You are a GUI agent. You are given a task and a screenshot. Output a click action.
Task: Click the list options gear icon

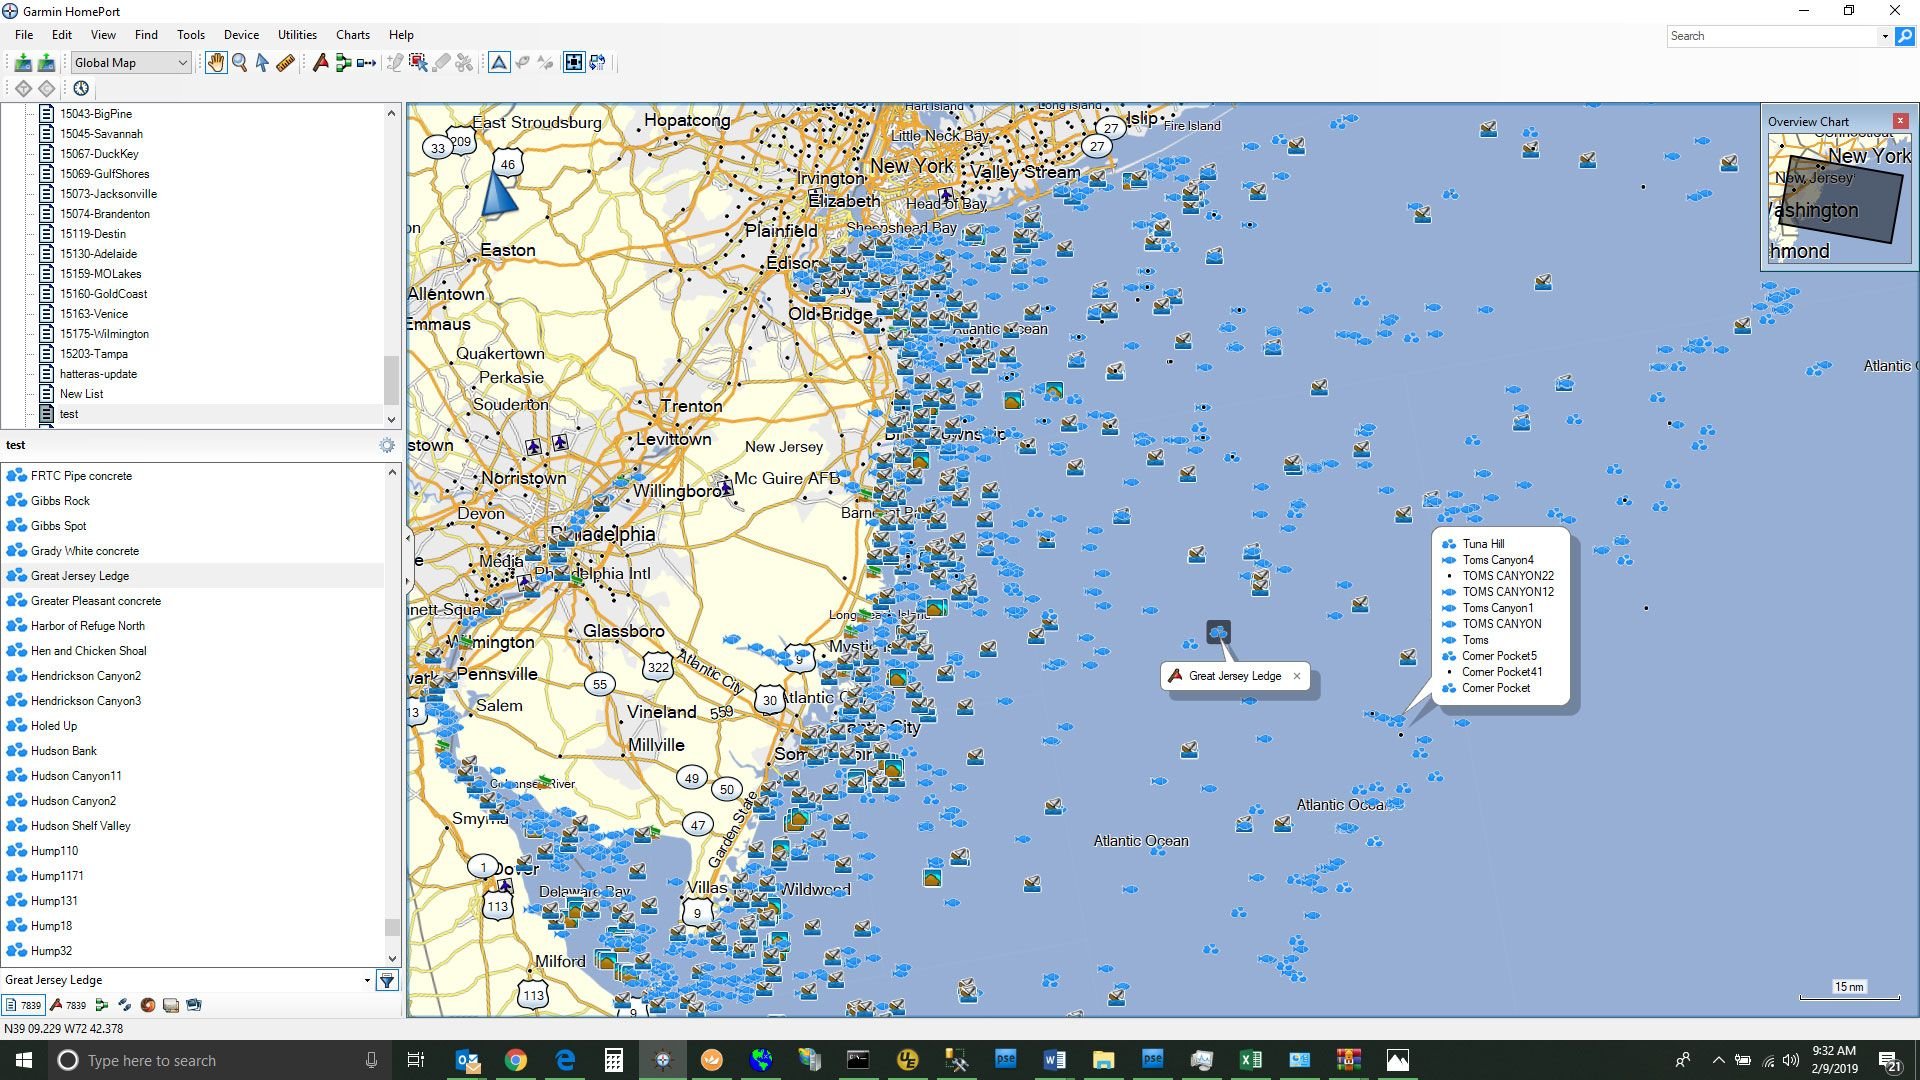tap(387, 446)
